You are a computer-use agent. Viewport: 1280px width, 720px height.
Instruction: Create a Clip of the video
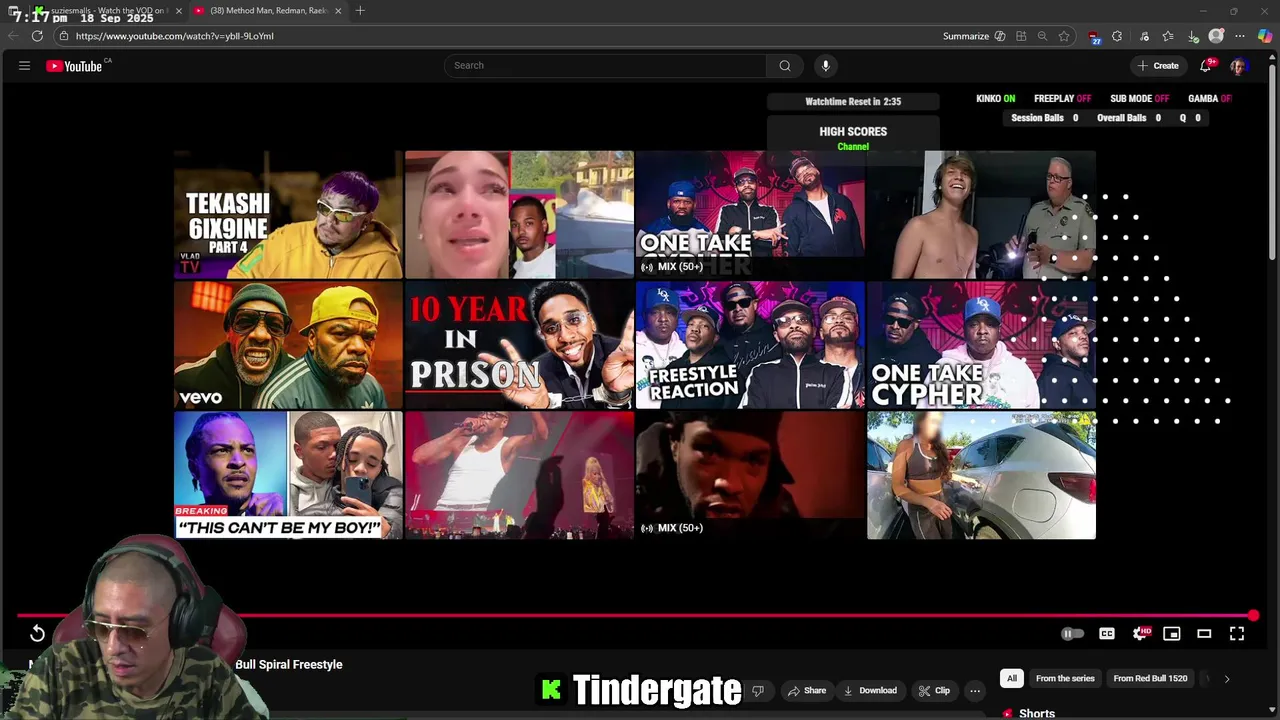click(x=934, y=690)
